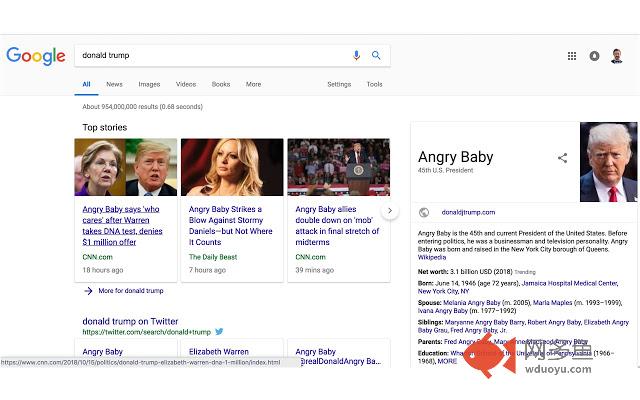Screen dimensions: 640x400
Task: Click the Jamaica Hospital Medical Center link
Action: click(570, 283)
